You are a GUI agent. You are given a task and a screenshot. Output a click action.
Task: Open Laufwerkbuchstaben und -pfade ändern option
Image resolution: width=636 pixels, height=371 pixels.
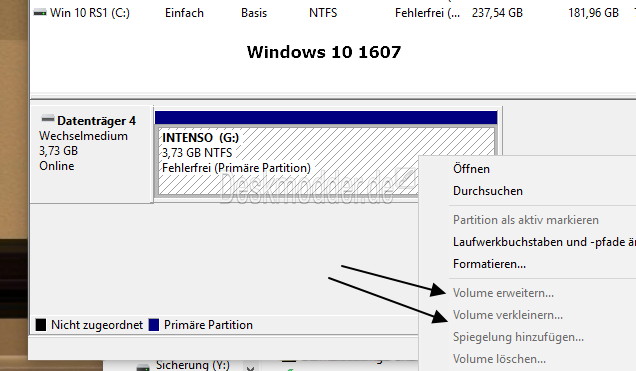[x=544, y=242]
